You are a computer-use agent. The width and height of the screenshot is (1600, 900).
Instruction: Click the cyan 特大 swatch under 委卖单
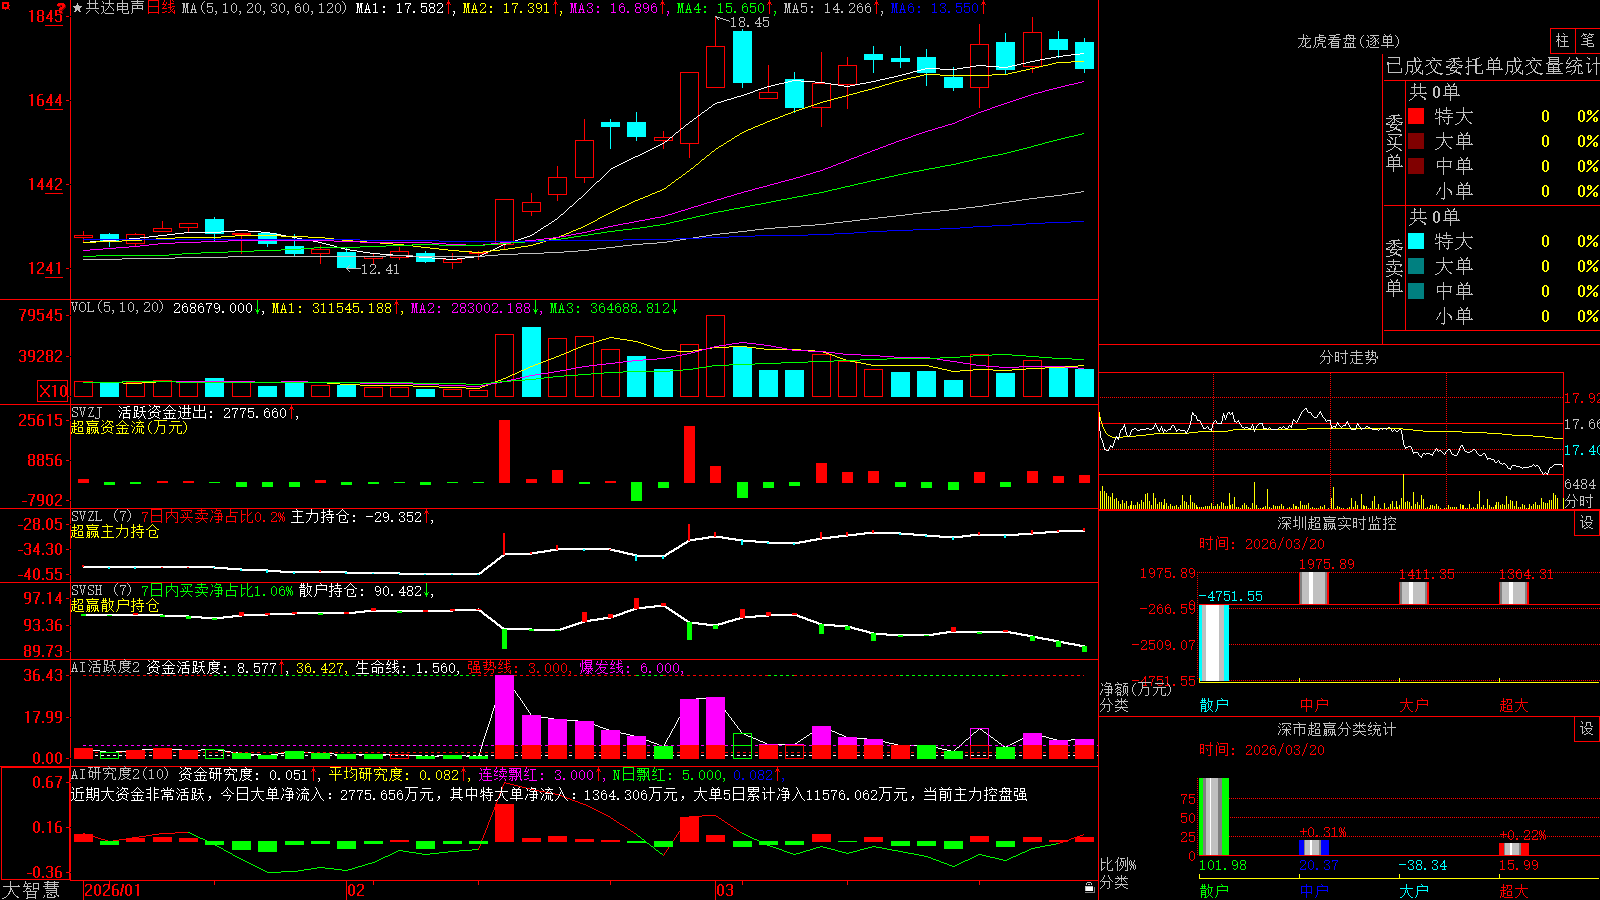point(1416,241)
